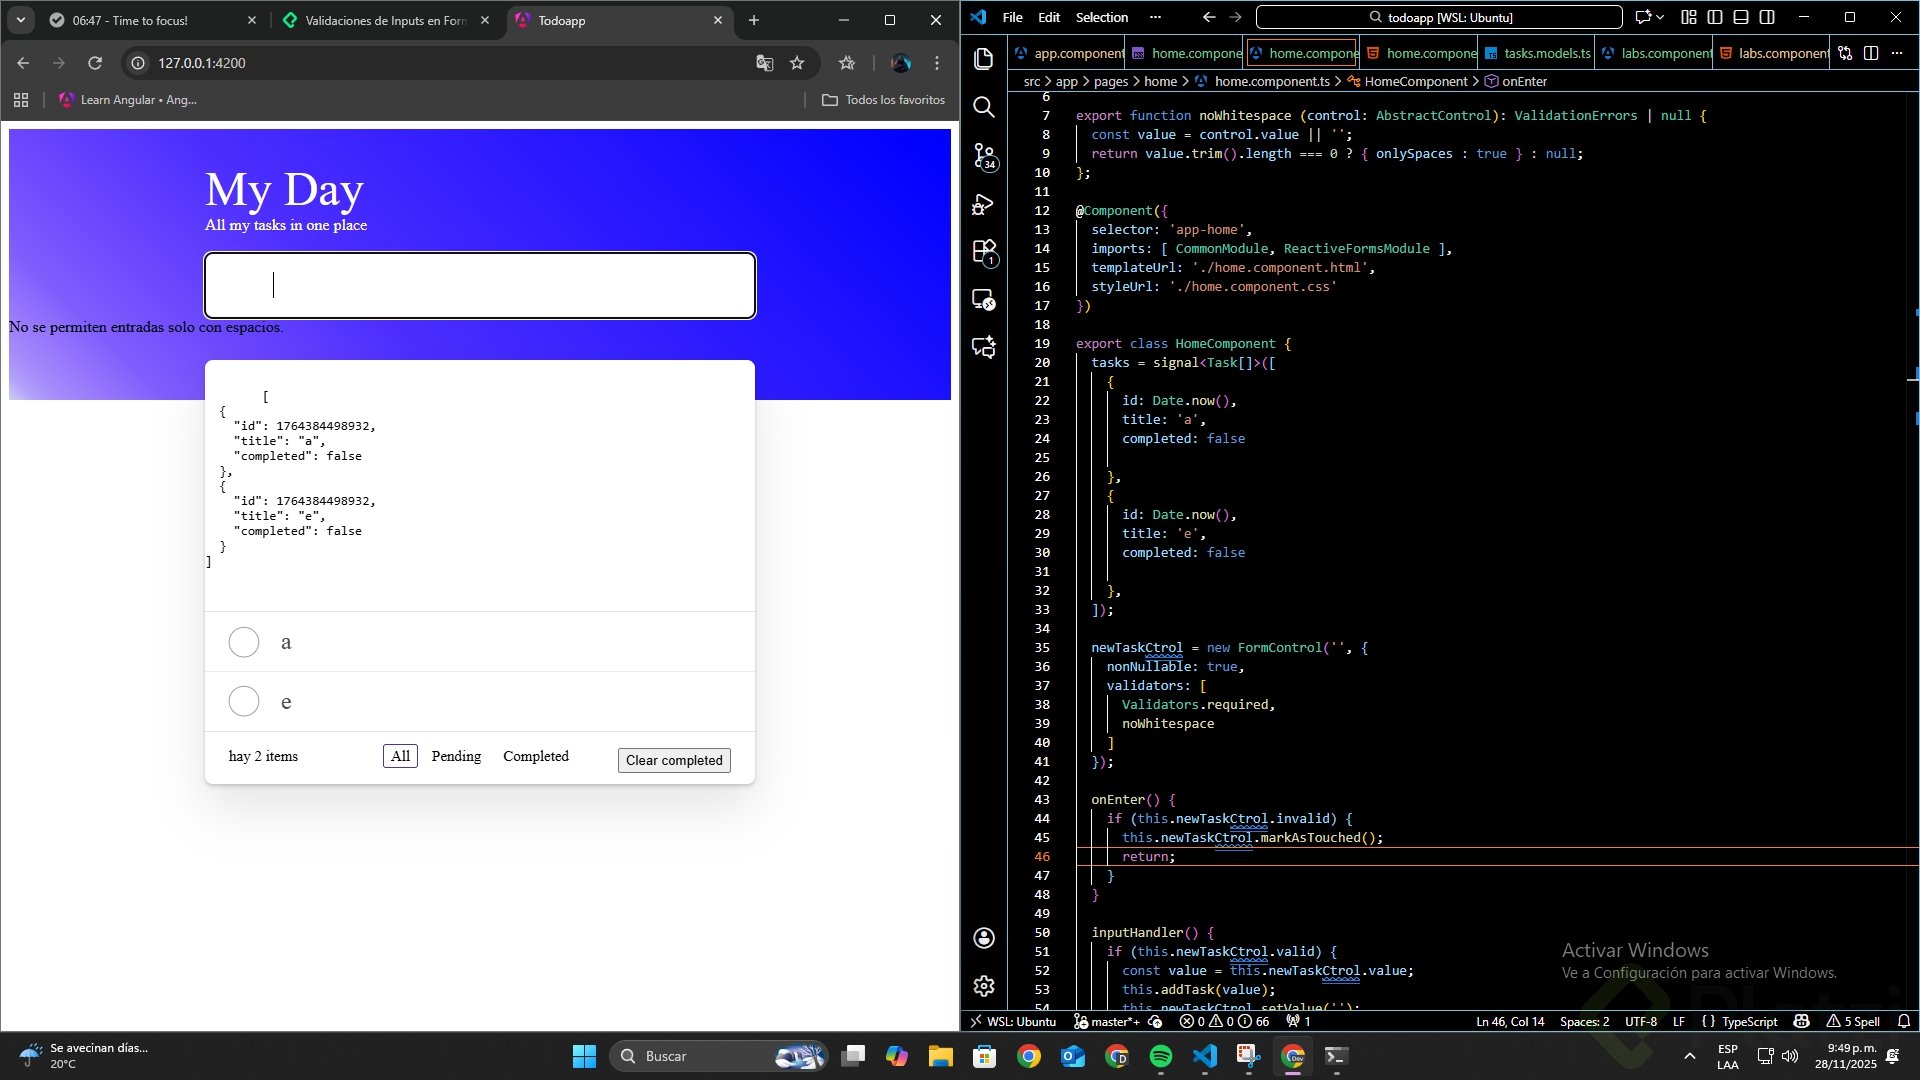Image resolution: width=1920 pixels, height=1080 pixels.
Task: Toggle VS Code primary side bar layout
Action: (x=1715, y=17)
